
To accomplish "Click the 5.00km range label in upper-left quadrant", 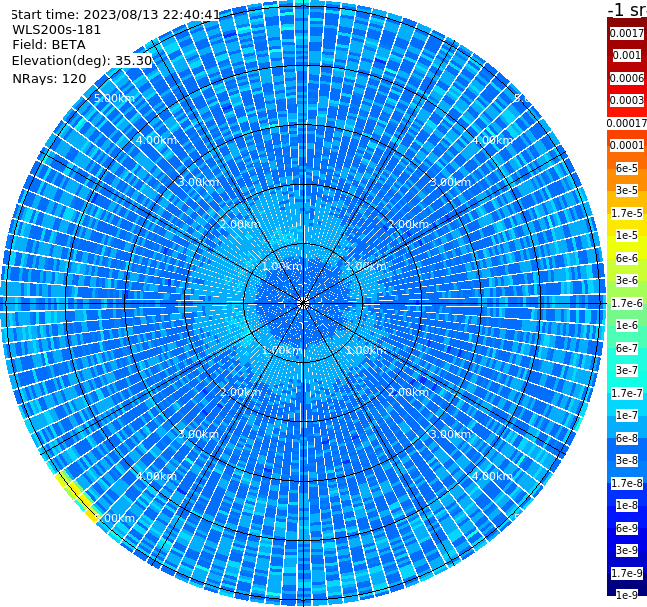I will pyautogui.click(x=114, y=98).
